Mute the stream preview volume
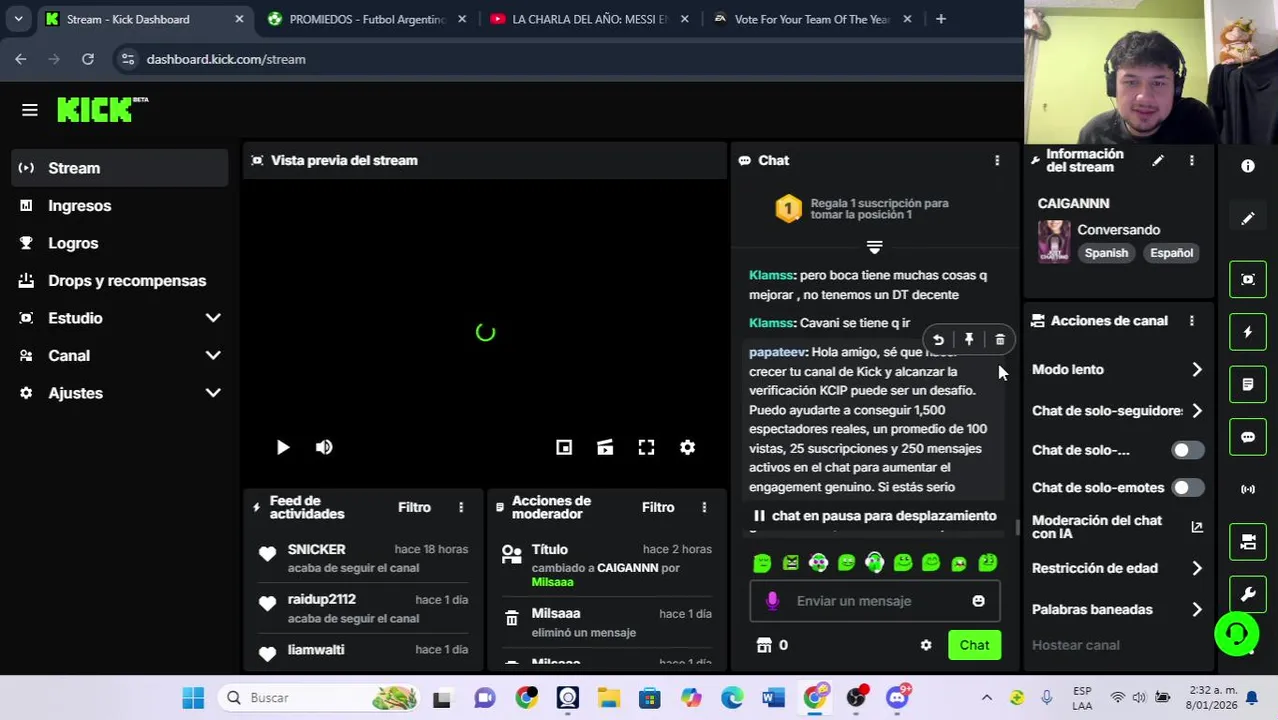The height and width of the screenshot is (720, 1278). click(x=324, y=448)
